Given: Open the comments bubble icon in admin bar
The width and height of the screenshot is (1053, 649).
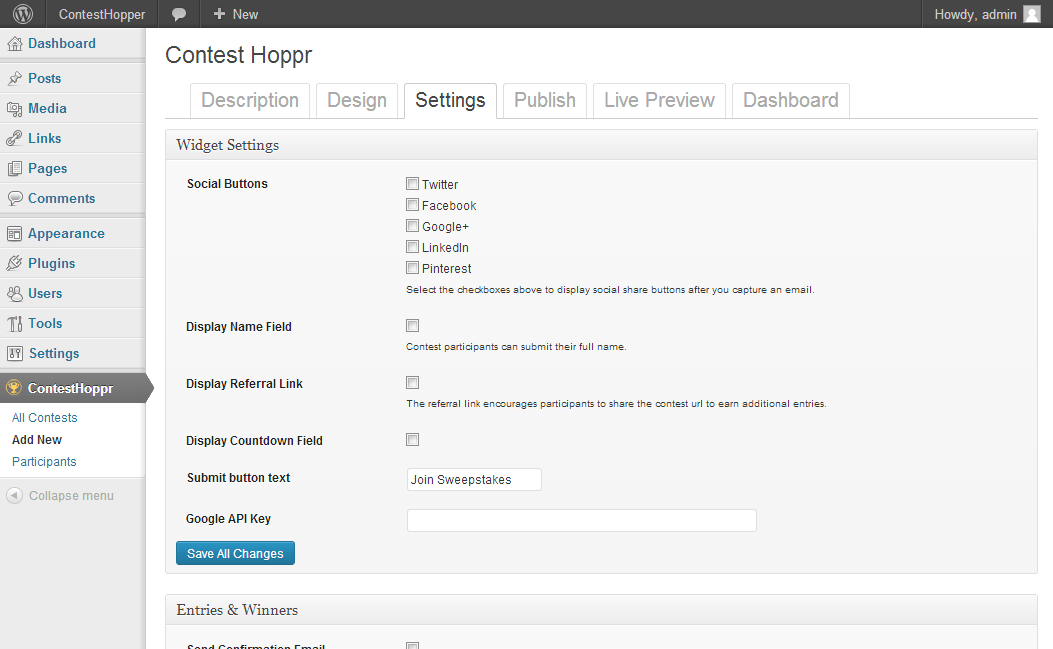Looking at the screenshot, I should [179, 14].
